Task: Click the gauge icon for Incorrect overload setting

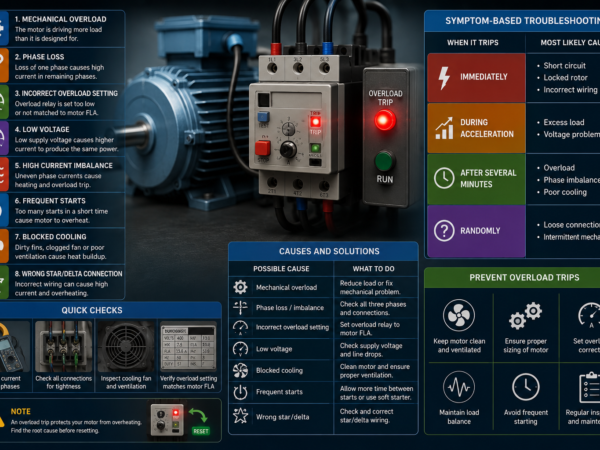Action: coord(240,328)
